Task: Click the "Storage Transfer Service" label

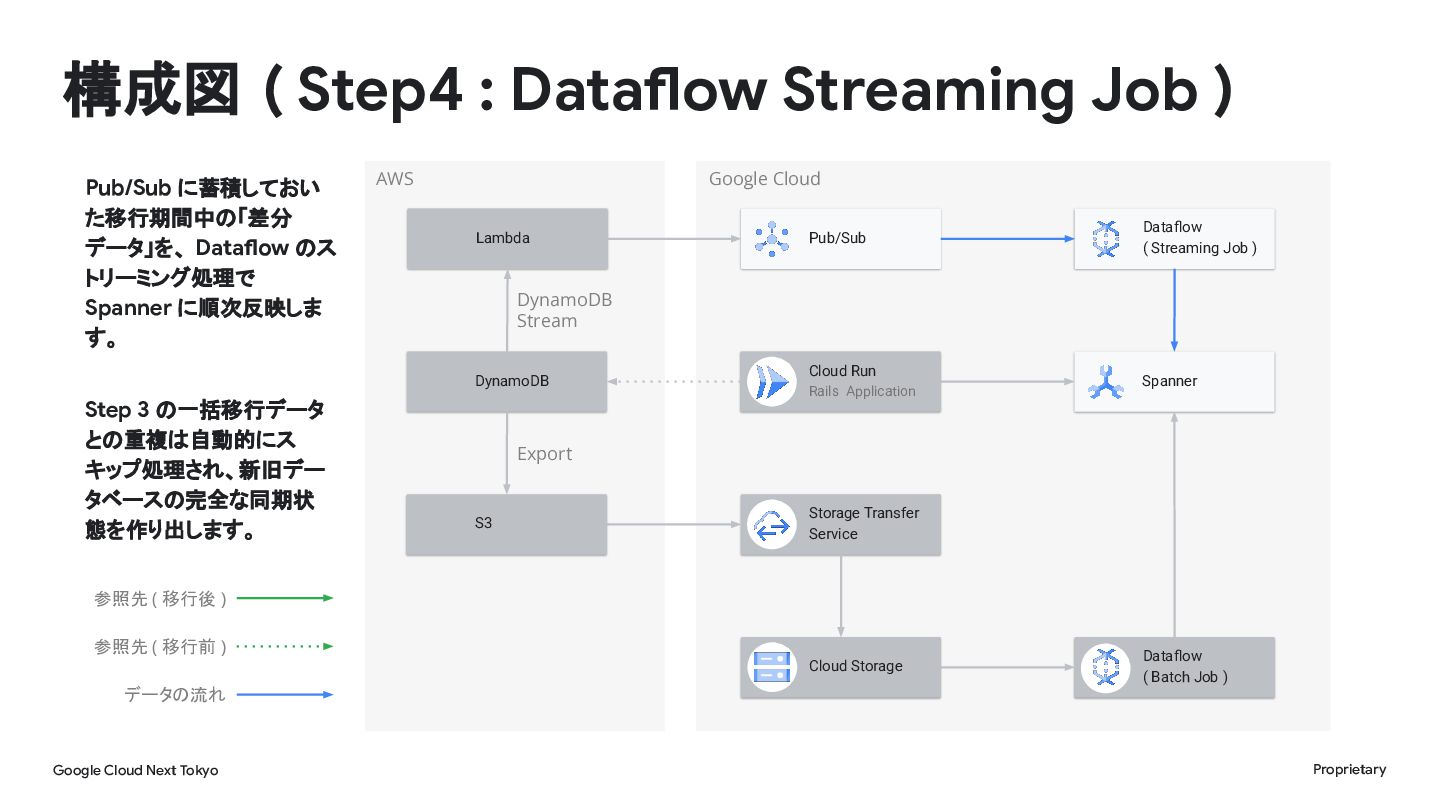Action: (x=864, y=523)
